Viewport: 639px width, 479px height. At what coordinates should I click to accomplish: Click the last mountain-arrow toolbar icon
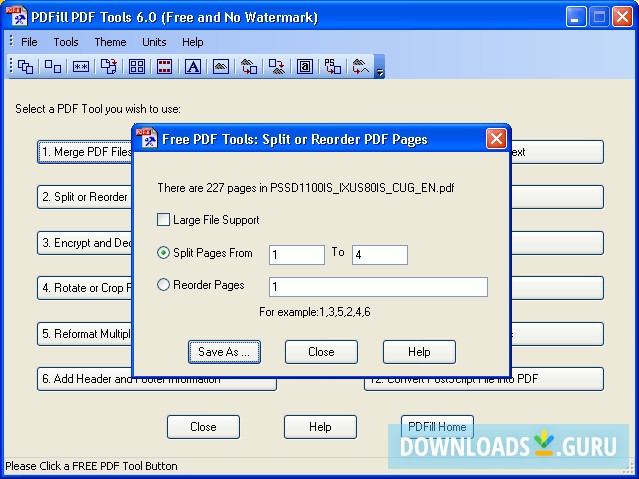361,66
